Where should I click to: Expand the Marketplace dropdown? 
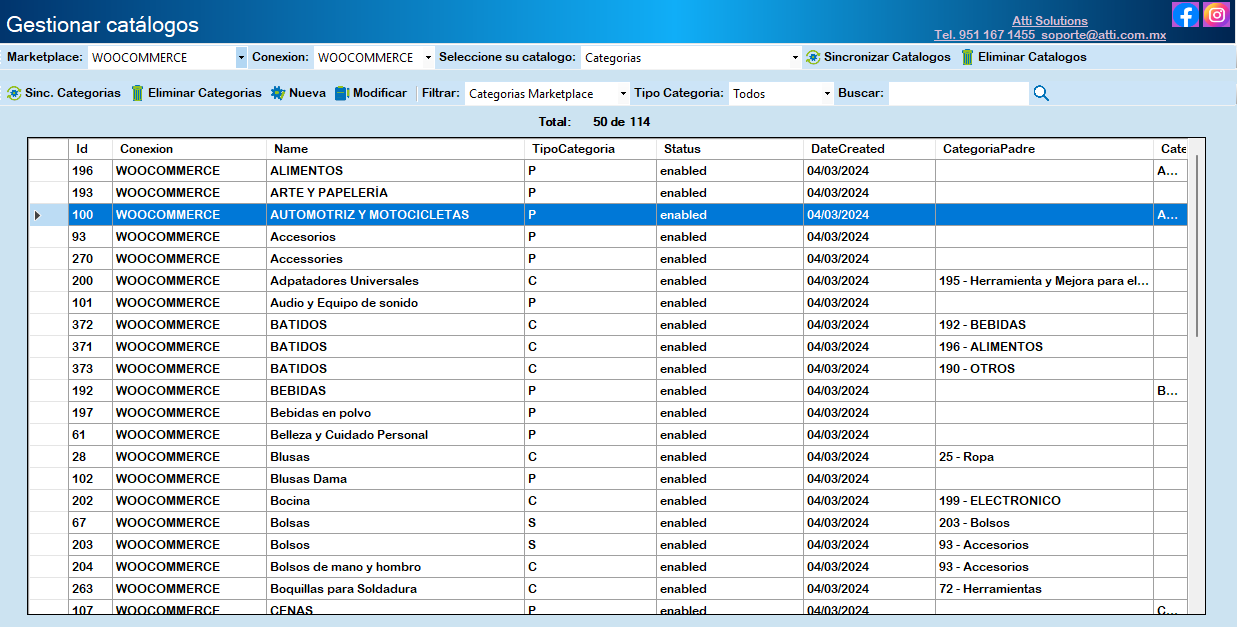click(241, 58)
